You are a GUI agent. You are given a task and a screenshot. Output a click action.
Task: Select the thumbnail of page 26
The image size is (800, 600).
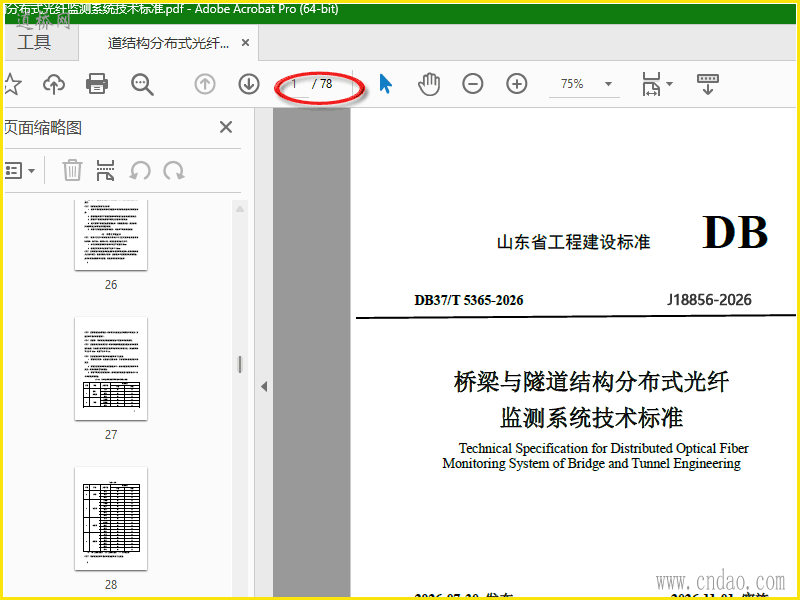pyautogui.click(x=111, y=235)
